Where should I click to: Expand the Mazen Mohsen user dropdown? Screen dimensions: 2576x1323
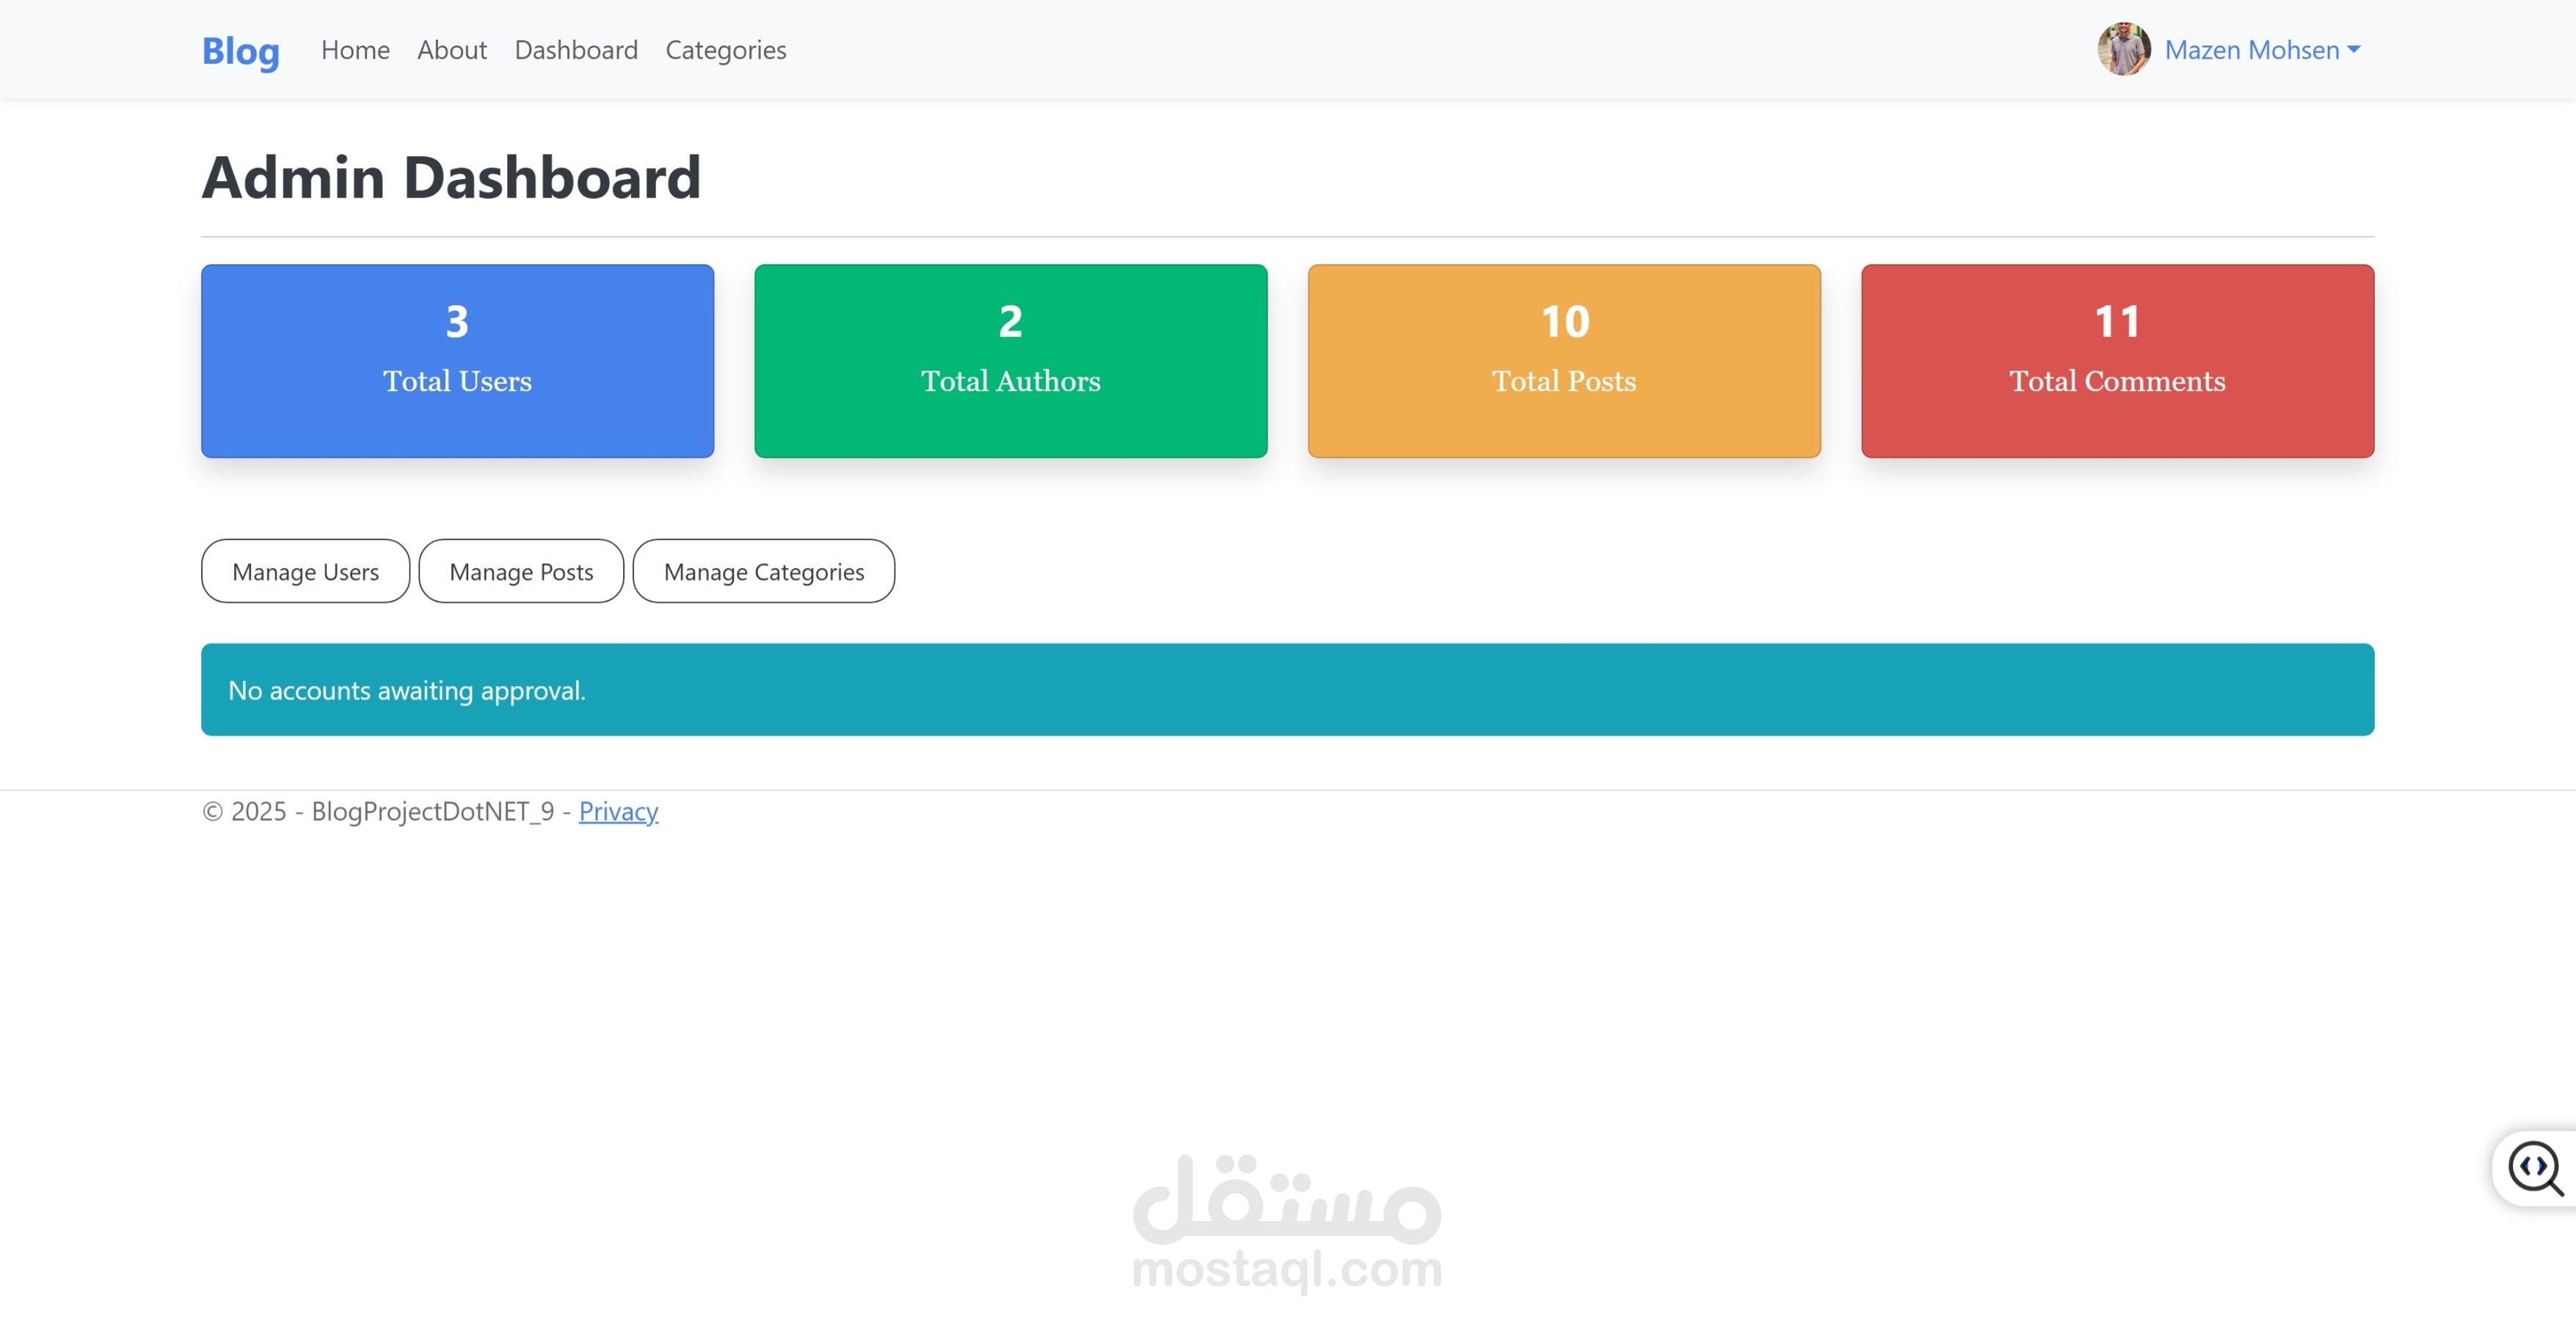(2262, 50)
